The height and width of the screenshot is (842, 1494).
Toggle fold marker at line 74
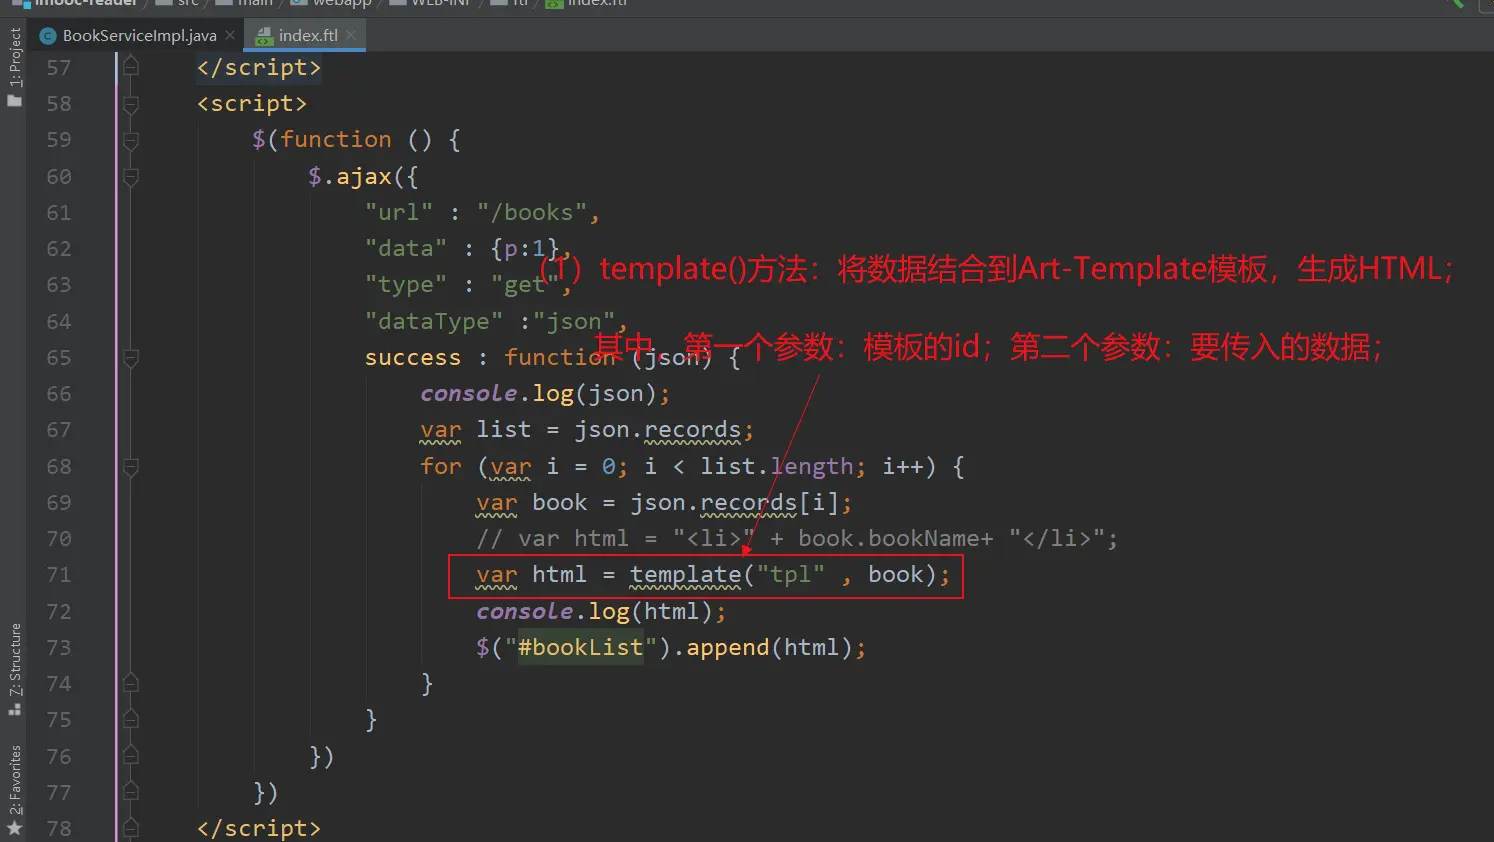pyautogui.click(x=130, y=683)
